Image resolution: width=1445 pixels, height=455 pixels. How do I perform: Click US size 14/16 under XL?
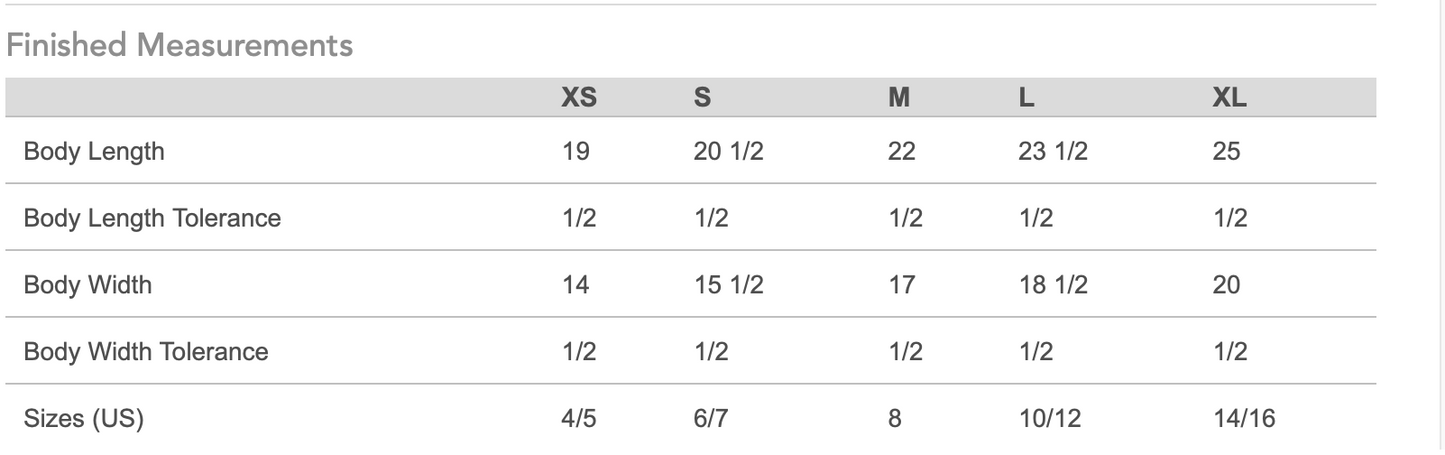[x=1244, y=419]
